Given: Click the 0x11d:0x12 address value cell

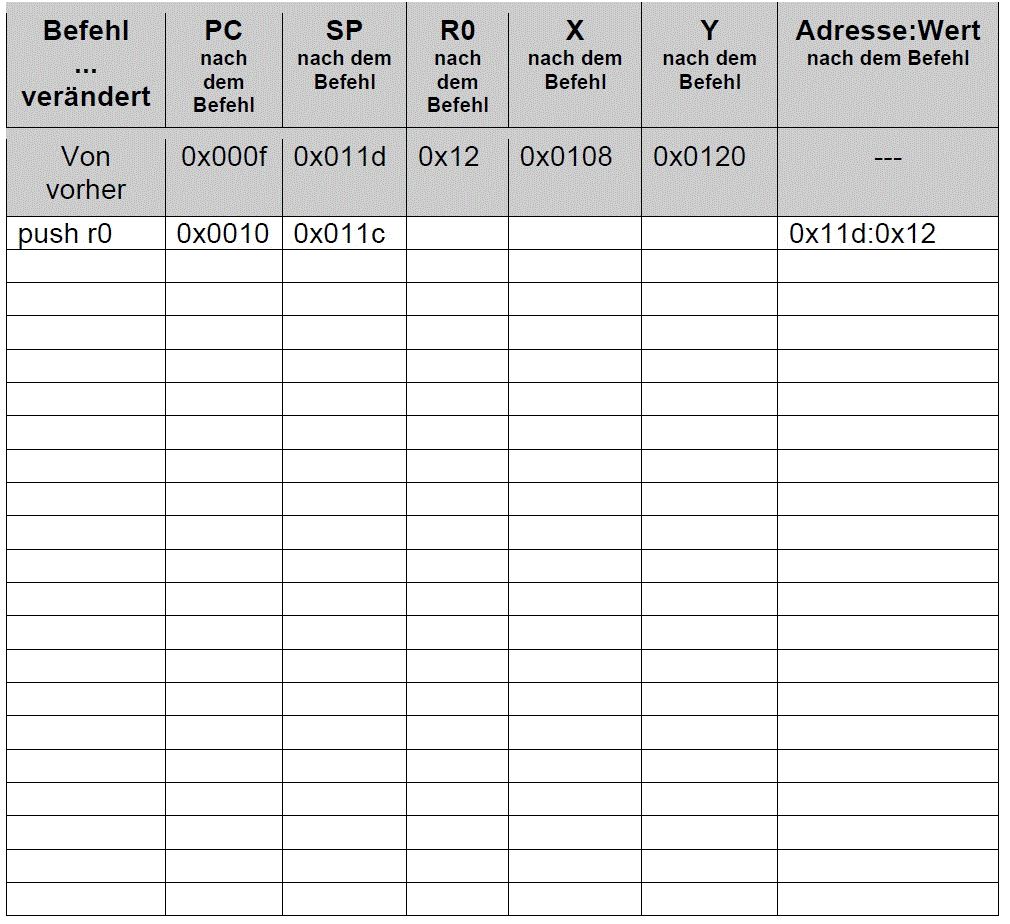Looking at the screenshot, I should 862,234.
